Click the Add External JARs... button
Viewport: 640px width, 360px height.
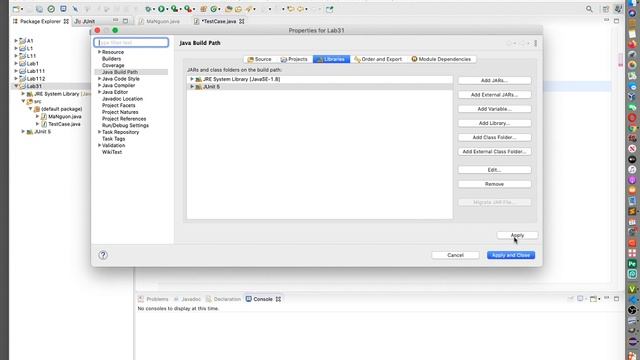[494, 95]
